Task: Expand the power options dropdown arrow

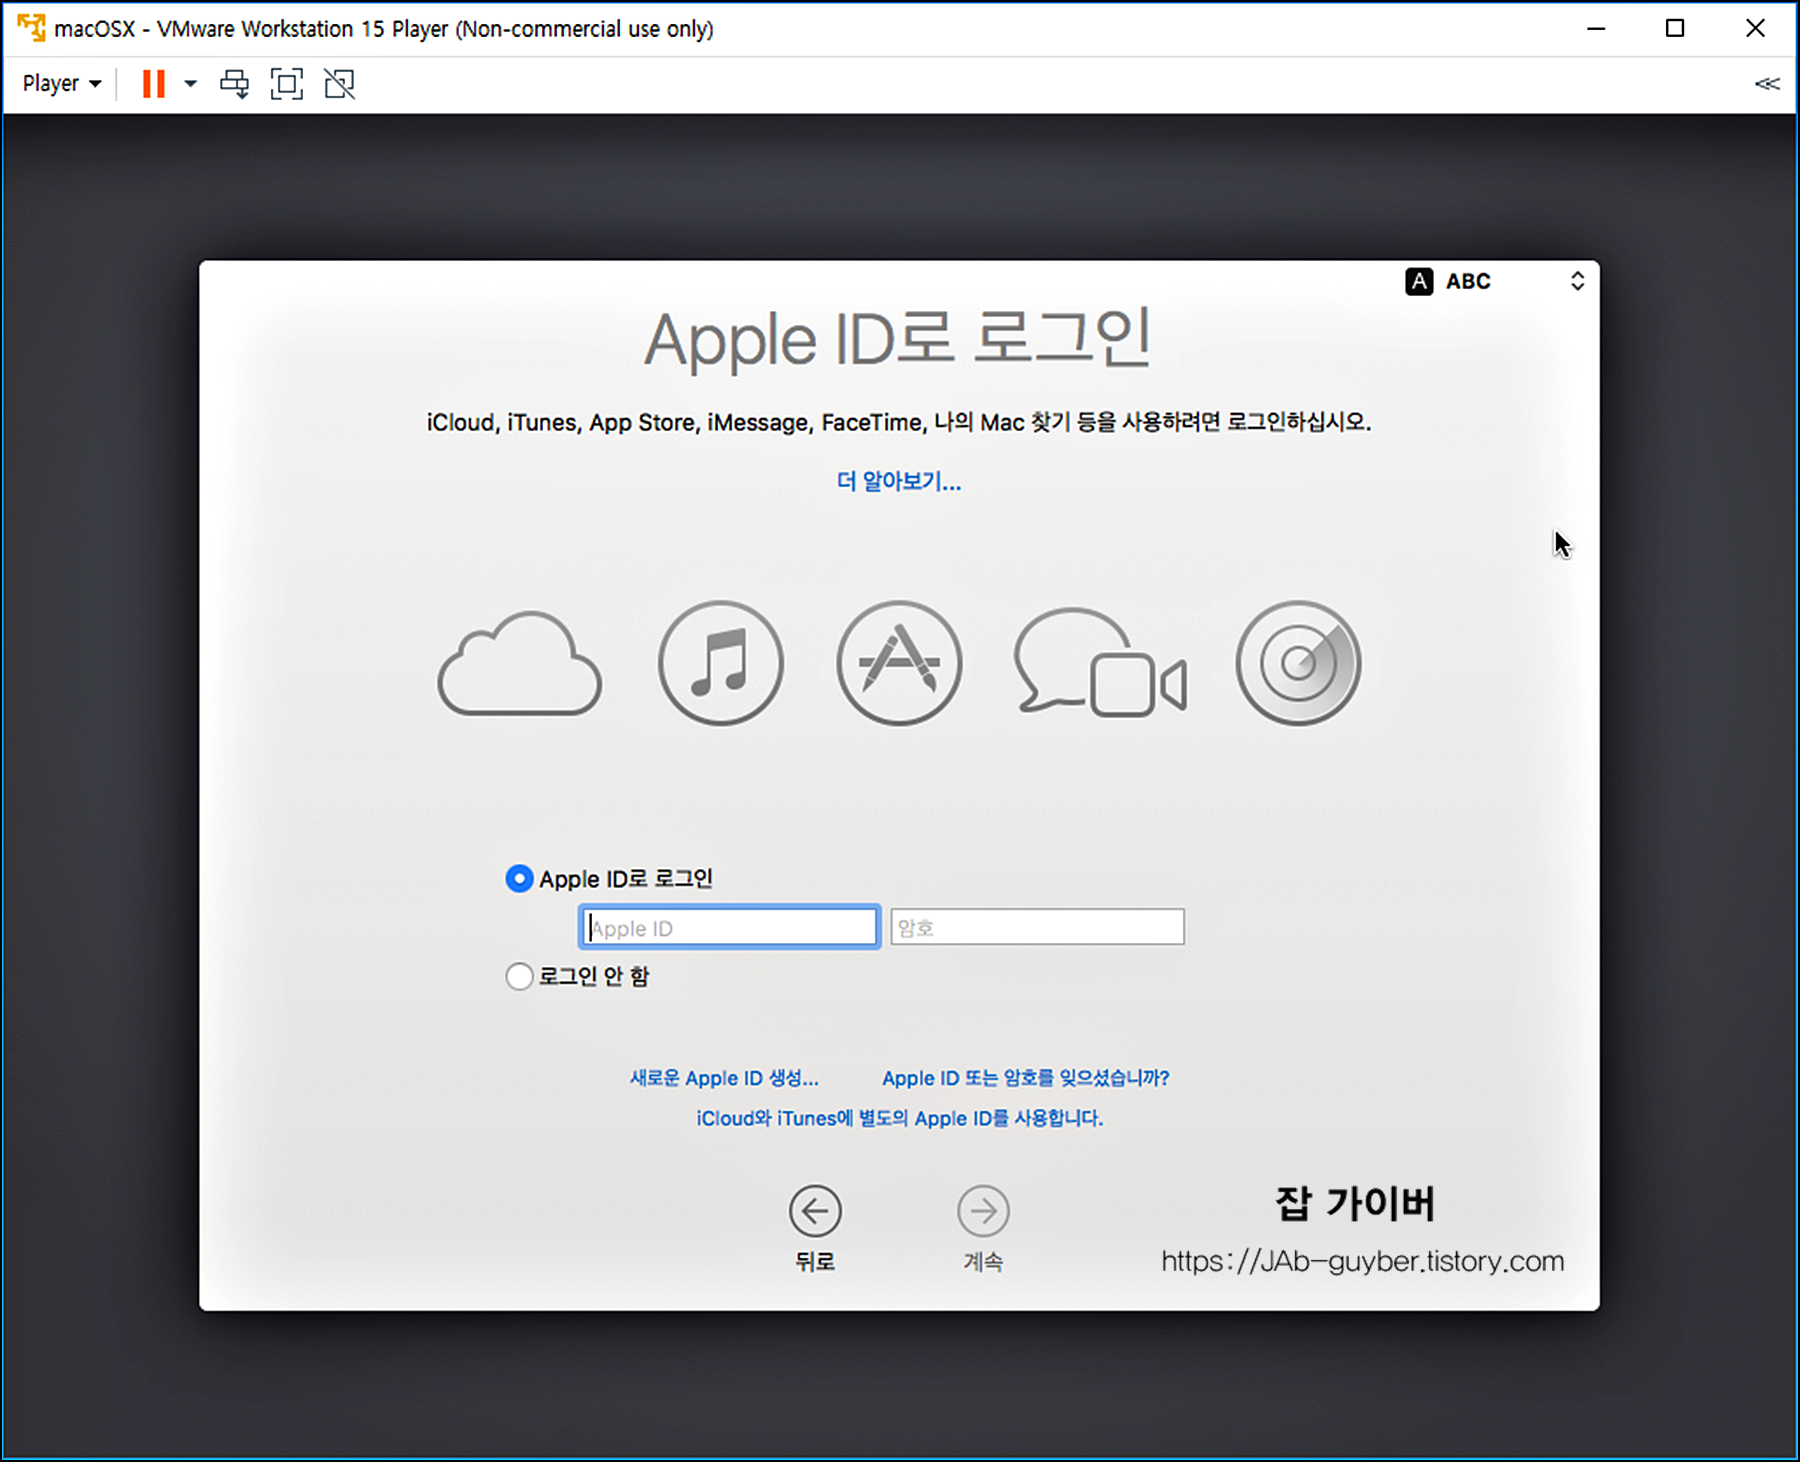Action: tap(190, 84)
